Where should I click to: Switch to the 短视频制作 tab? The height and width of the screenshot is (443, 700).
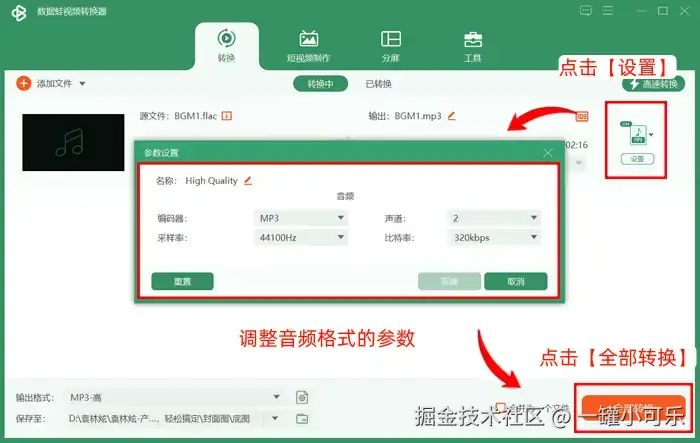[308, 46]
